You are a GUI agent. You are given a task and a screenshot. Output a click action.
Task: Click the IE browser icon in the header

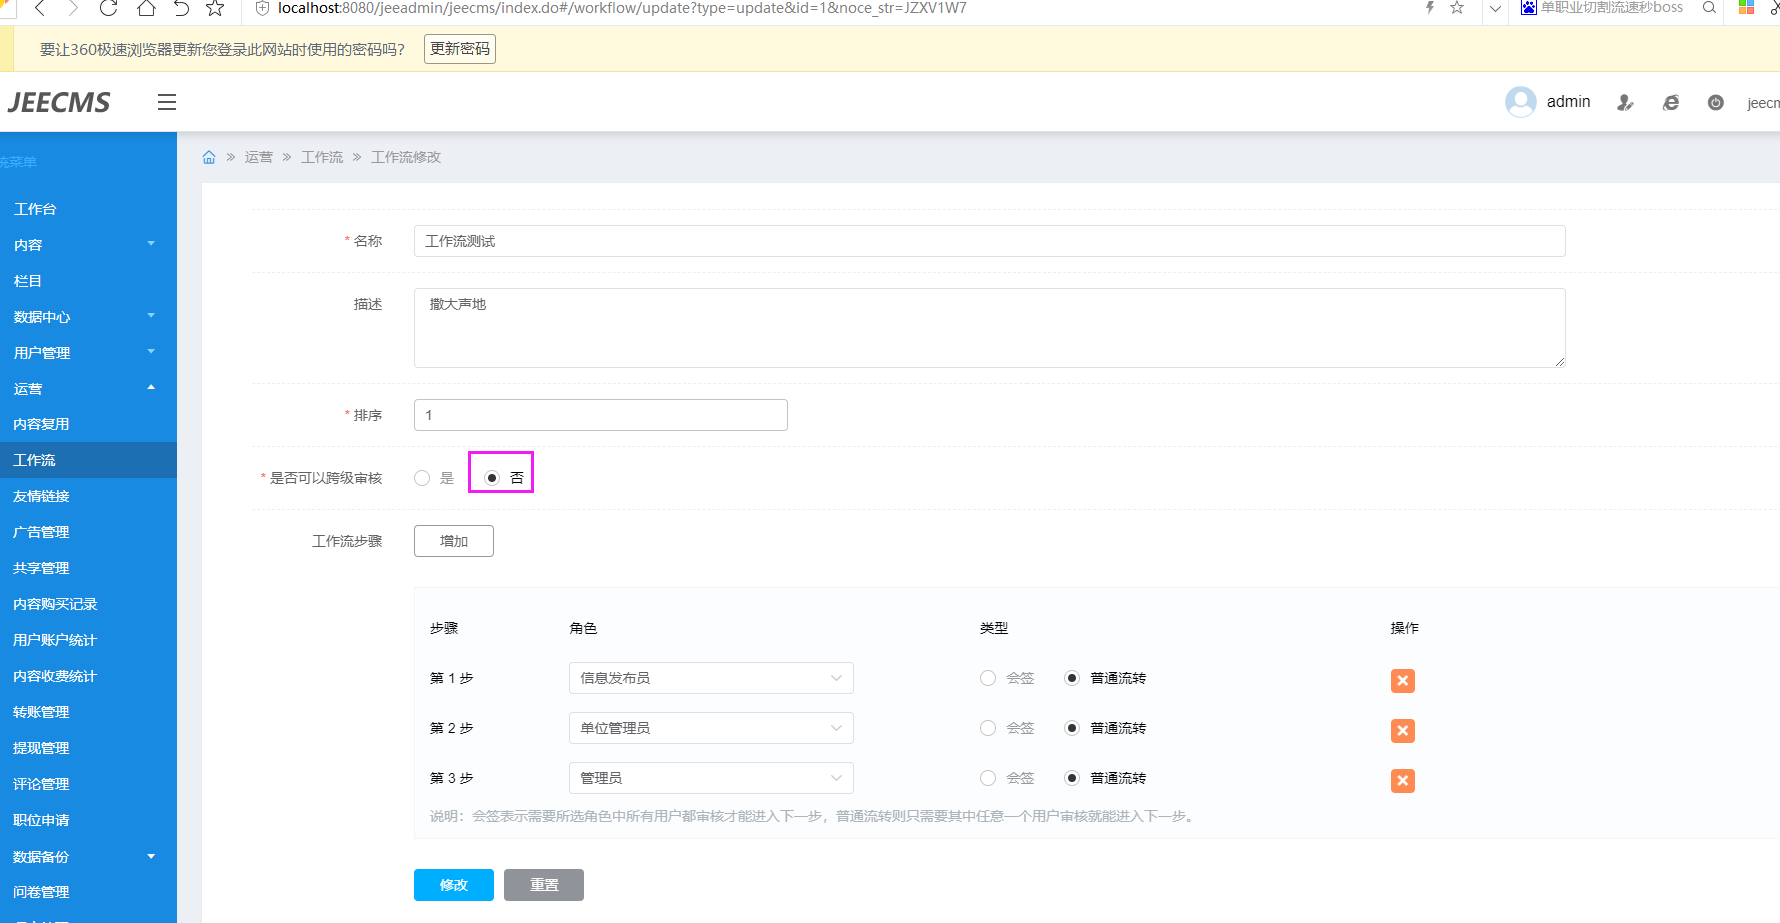(x=1671, y=102)
